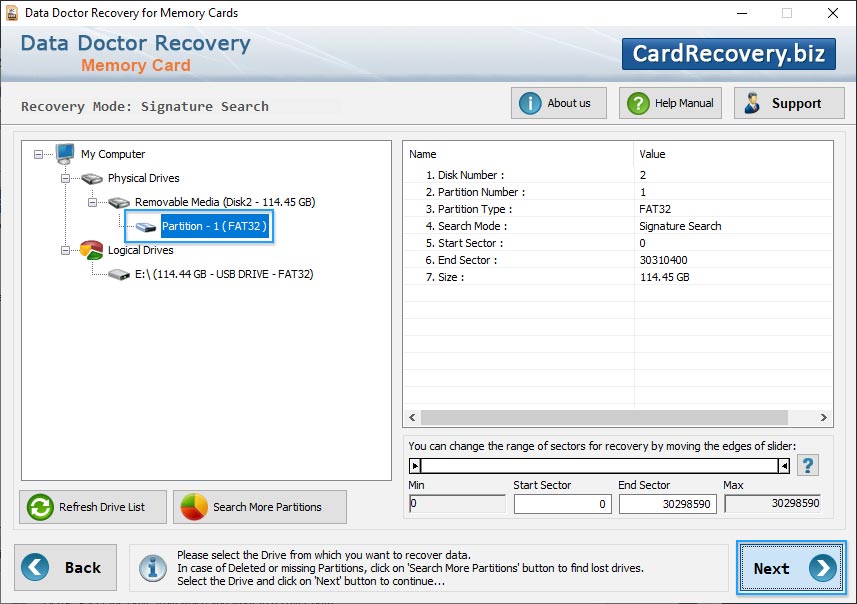Select E:\ USB DRIVE FAT32 logical drive

pos(224,274)
